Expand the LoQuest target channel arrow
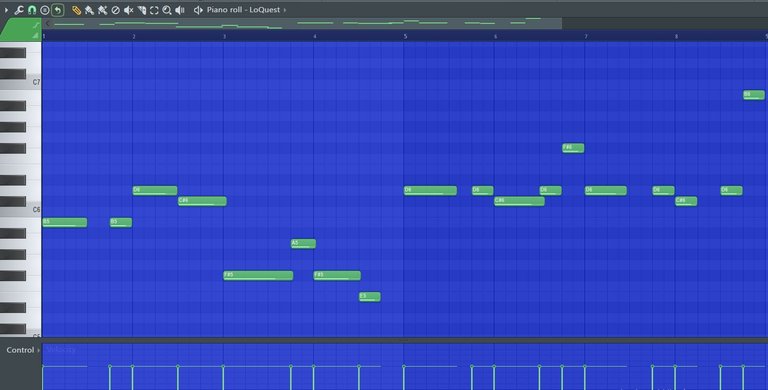768x390 pixels. click(x=285, y=10)
